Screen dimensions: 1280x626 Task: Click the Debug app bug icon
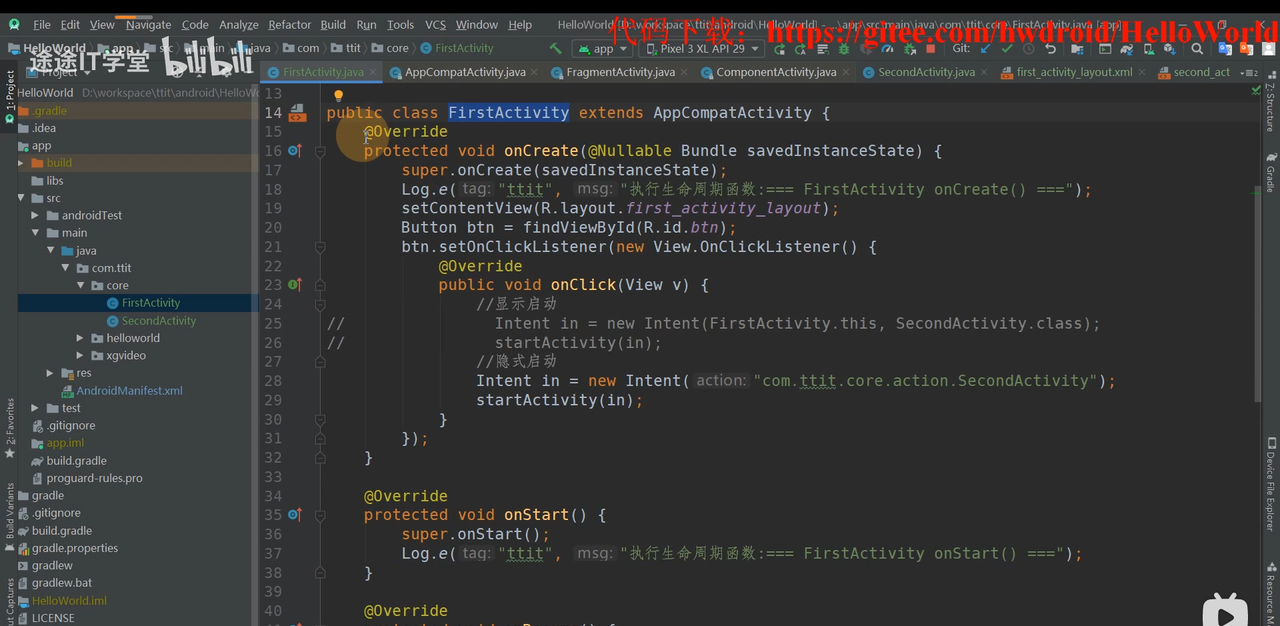click(x=844, y=48)
